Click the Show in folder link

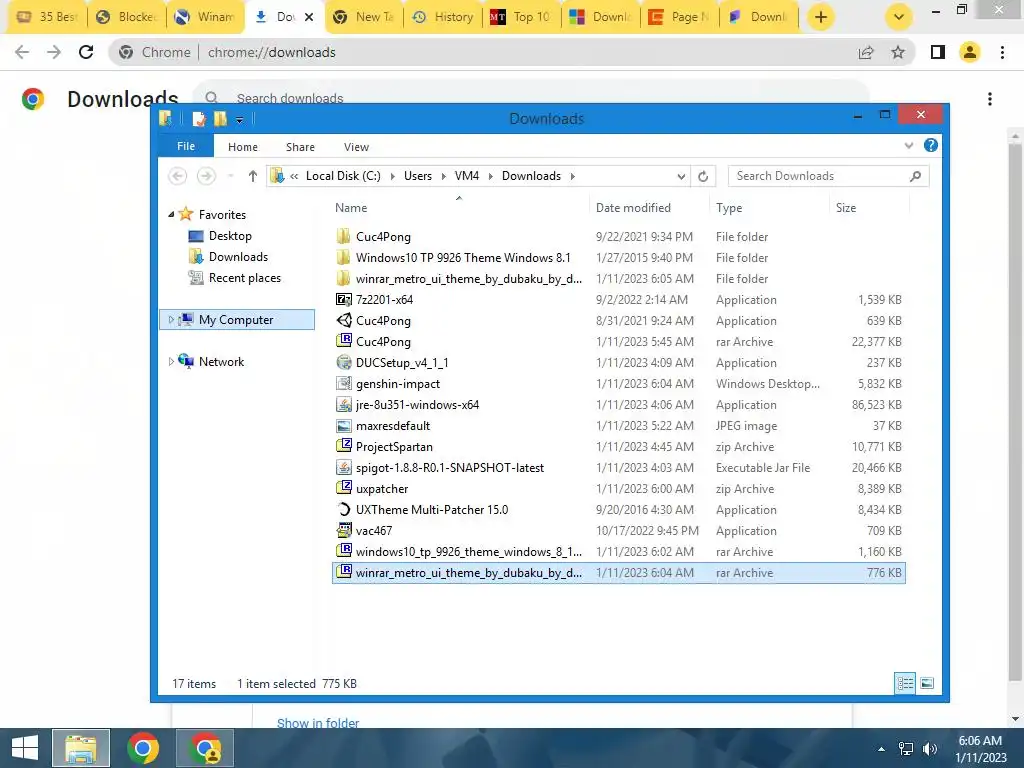318,722
